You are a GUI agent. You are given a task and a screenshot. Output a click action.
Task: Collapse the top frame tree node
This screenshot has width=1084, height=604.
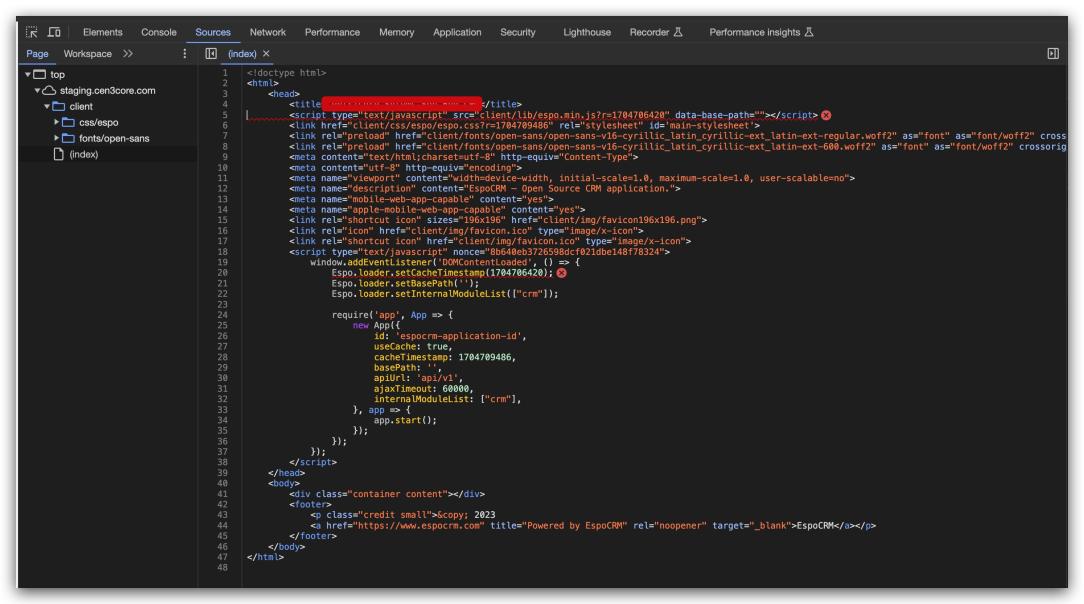(28, 74)
